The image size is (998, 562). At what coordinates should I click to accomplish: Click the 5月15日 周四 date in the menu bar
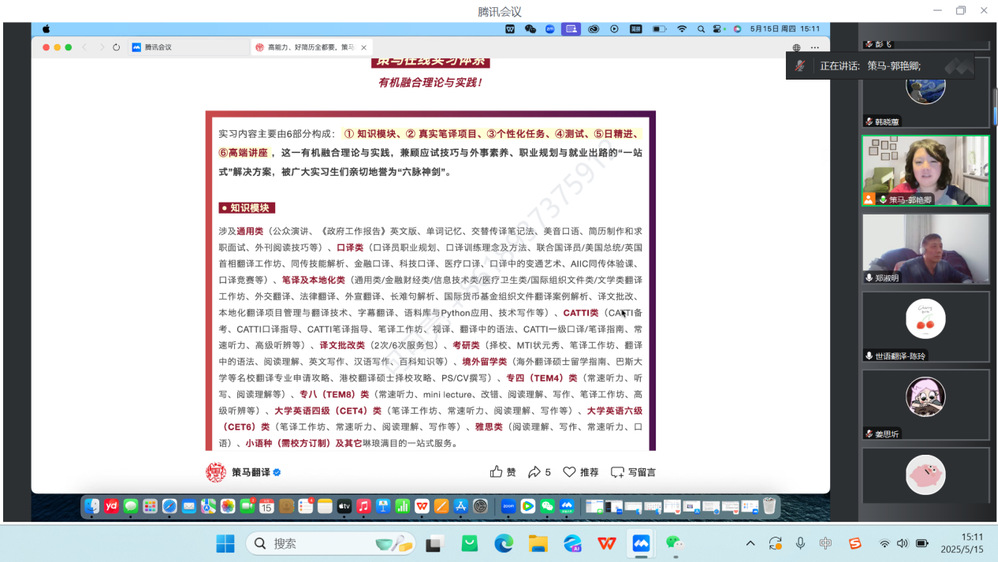[773, 29]
